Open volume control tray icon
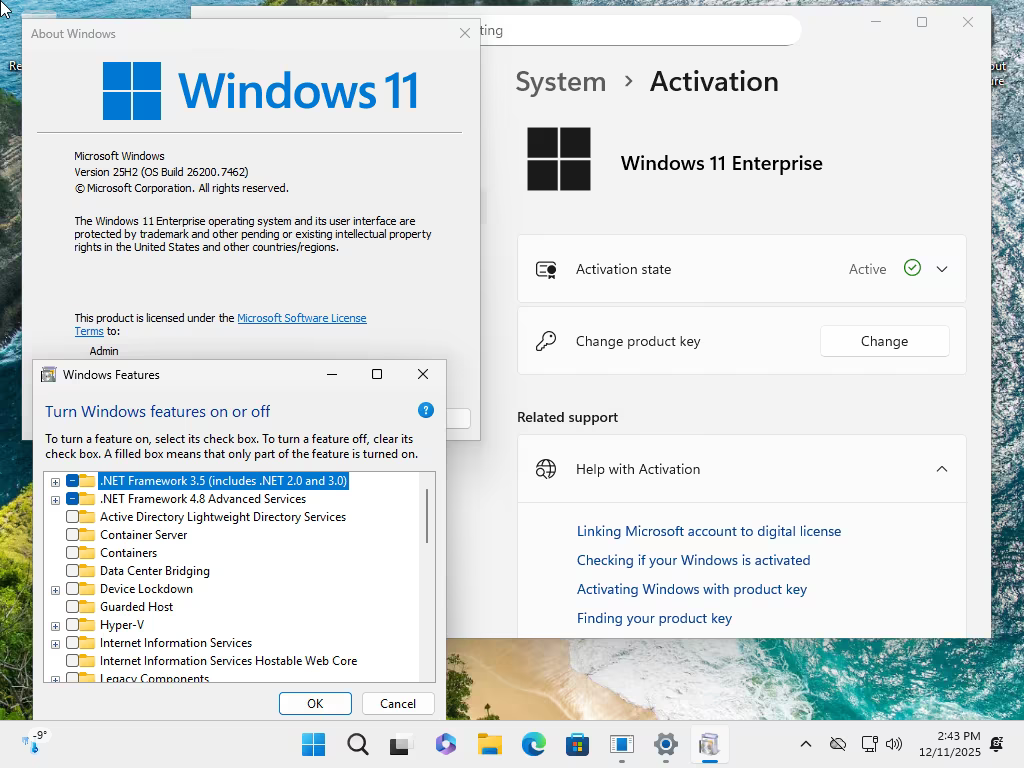The image size is (1024, 768). (x=894, y=744)
